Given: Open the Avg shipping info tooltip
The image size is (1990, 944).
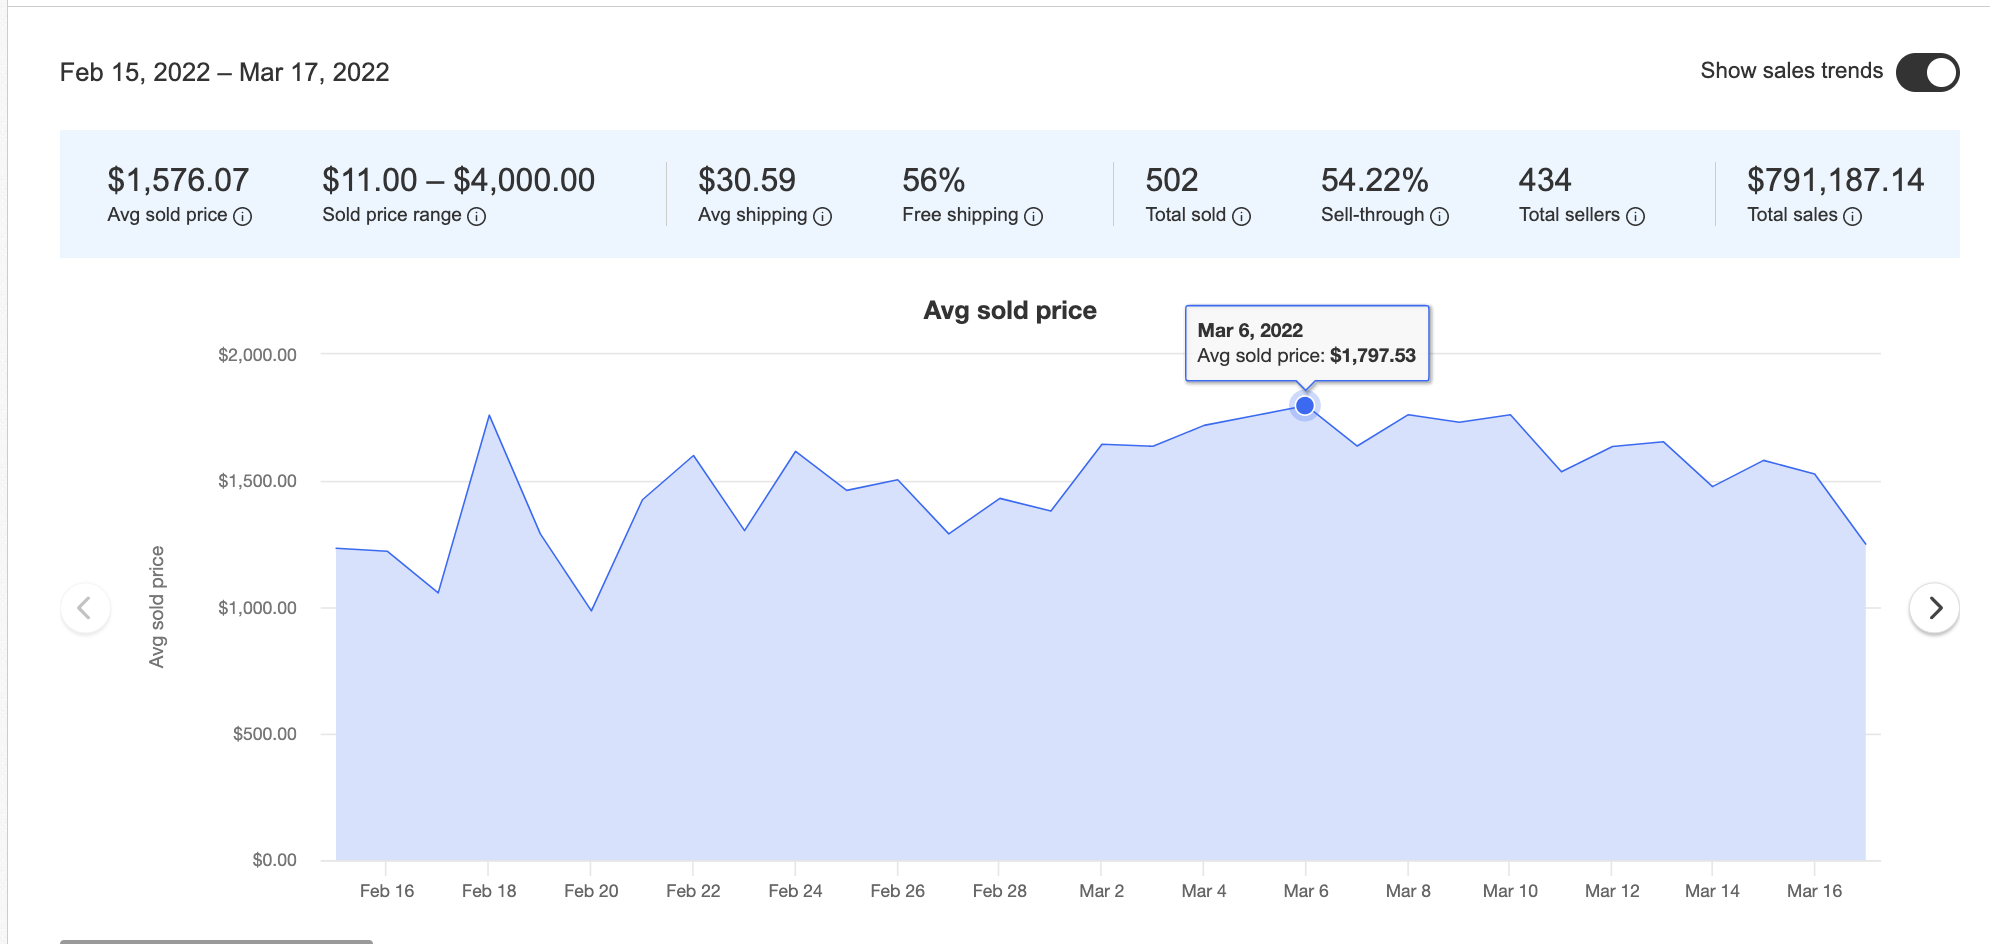Looking at the screenshot, I should tap(821, 214).
